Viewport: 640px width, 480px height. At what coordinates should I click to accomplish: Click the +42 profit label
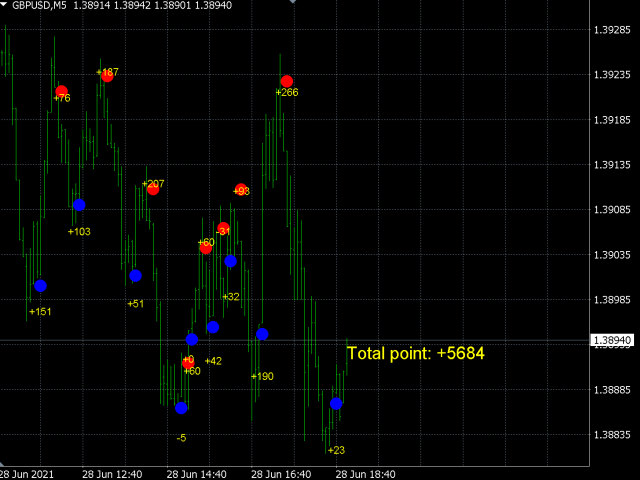[213, 361]
